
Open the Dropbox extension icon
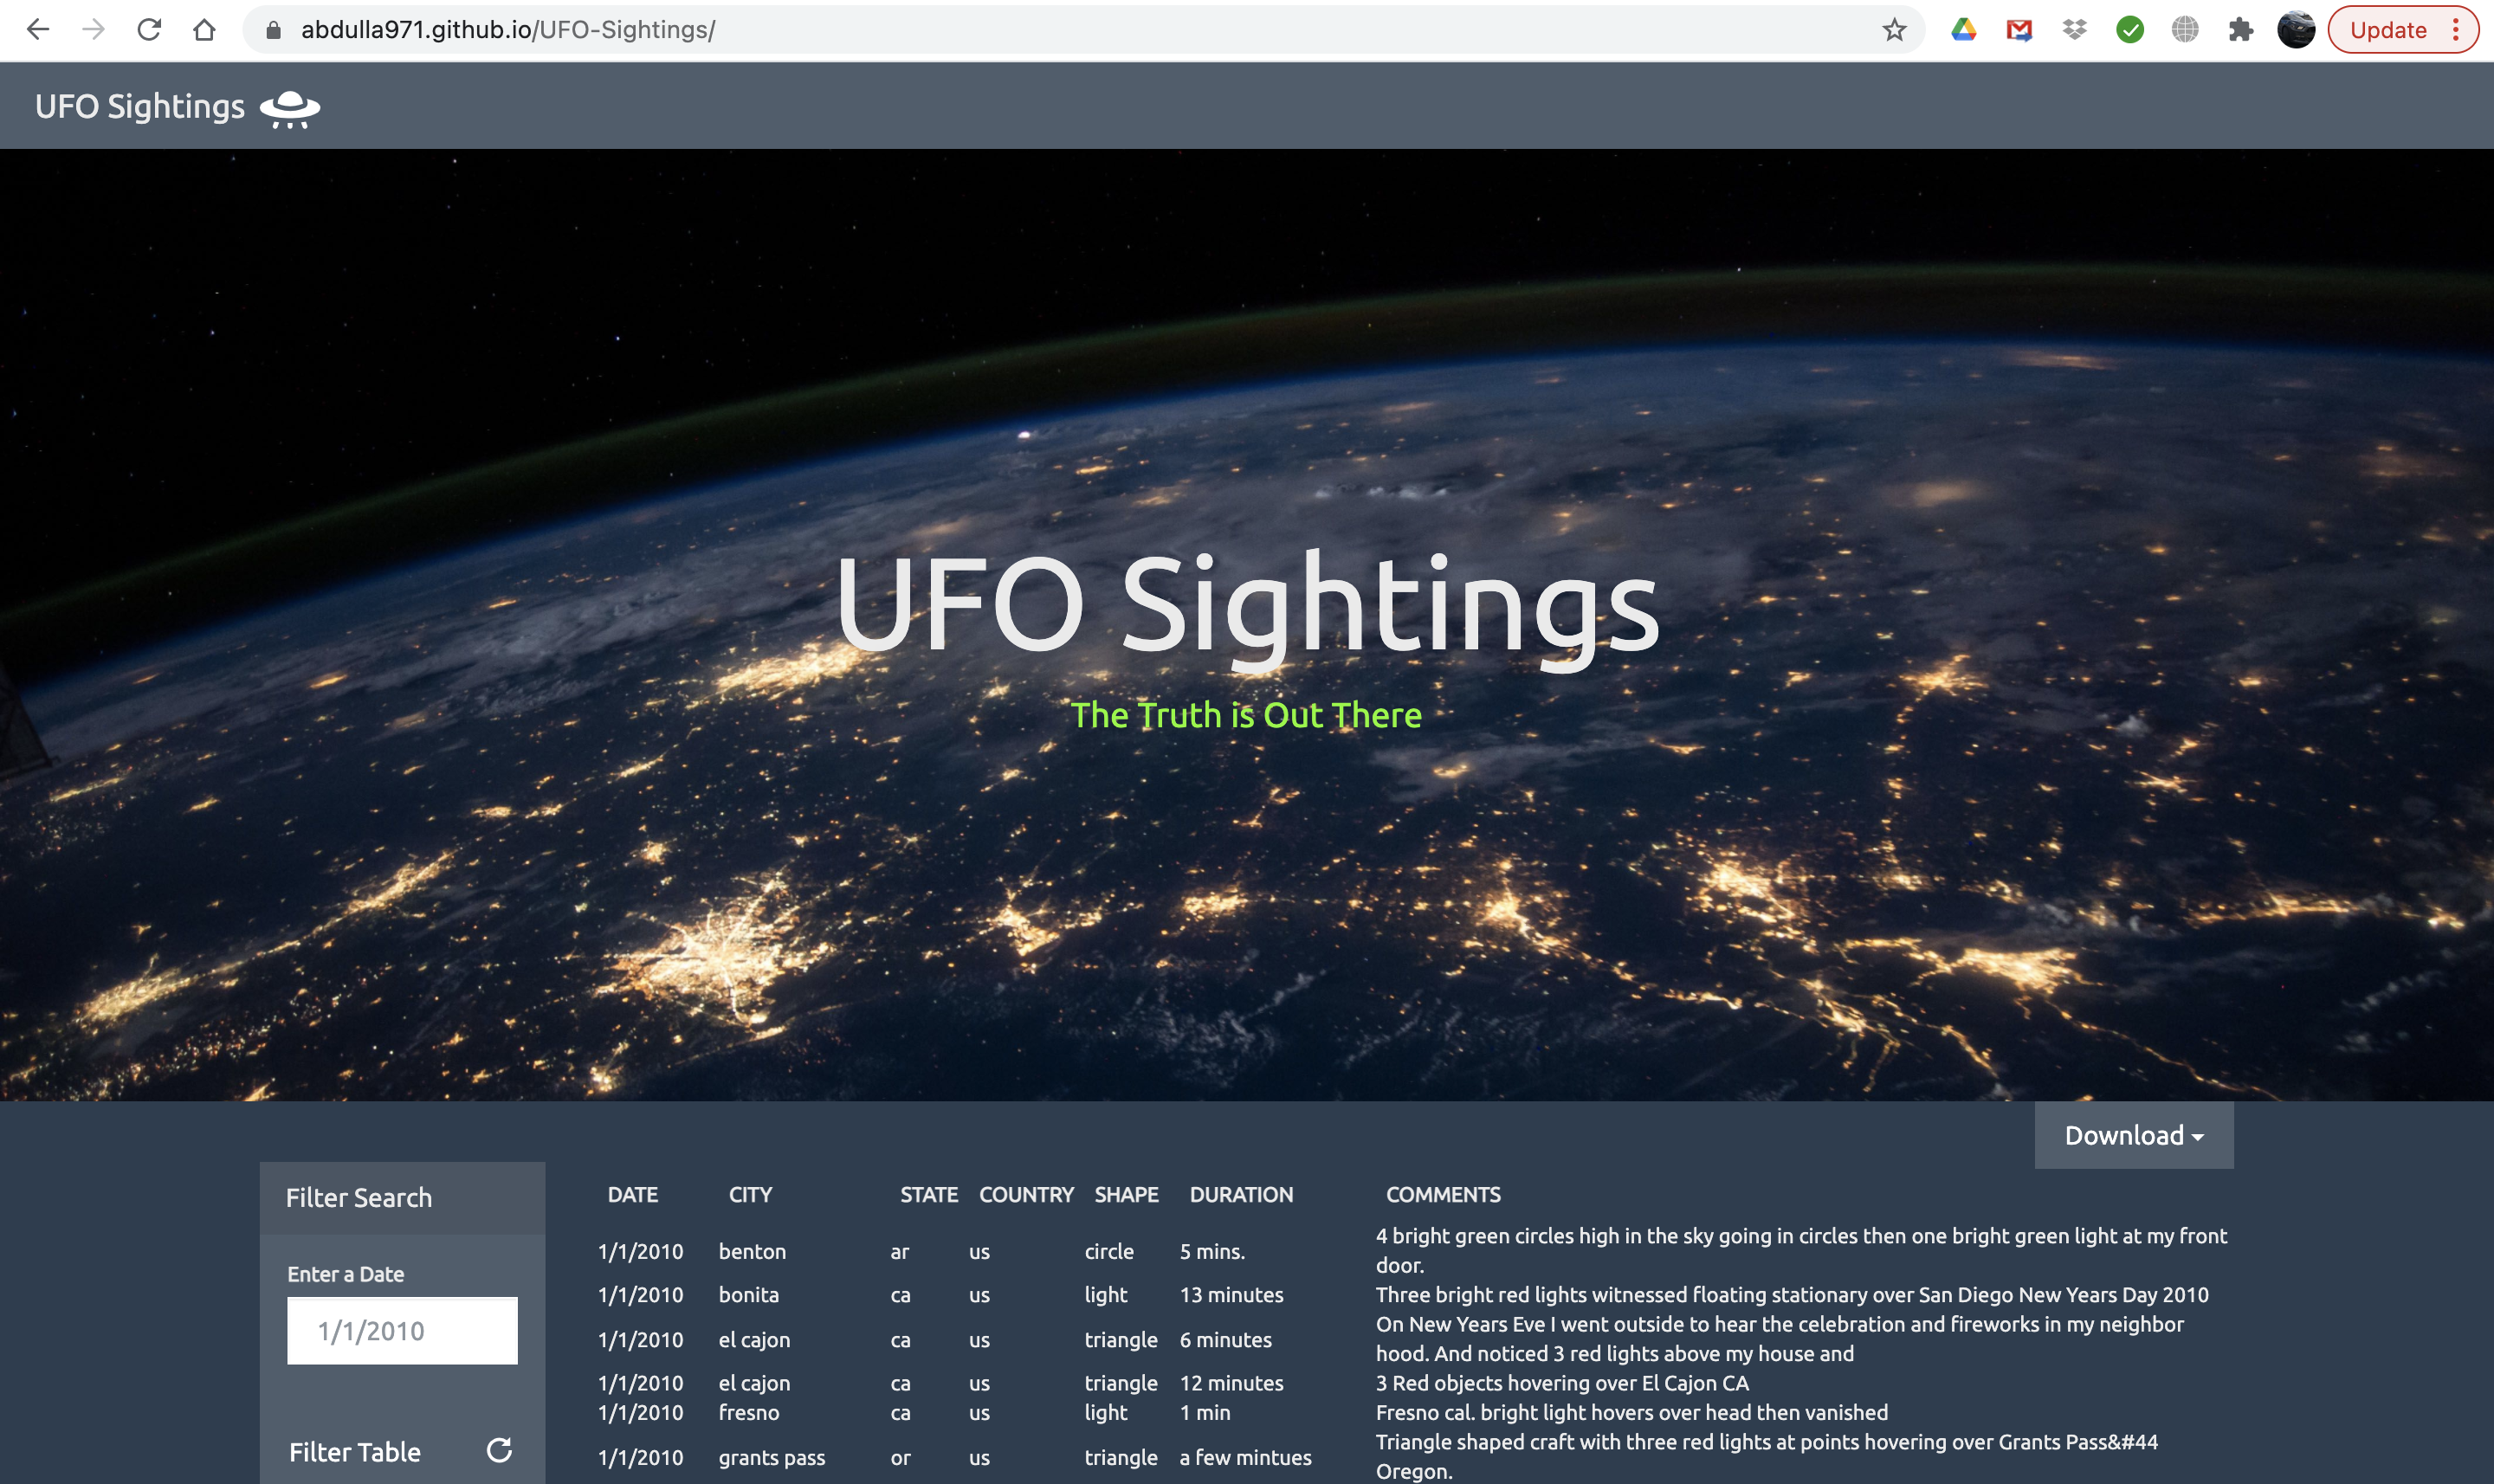pyautogui.click(x=2075, y=30)
